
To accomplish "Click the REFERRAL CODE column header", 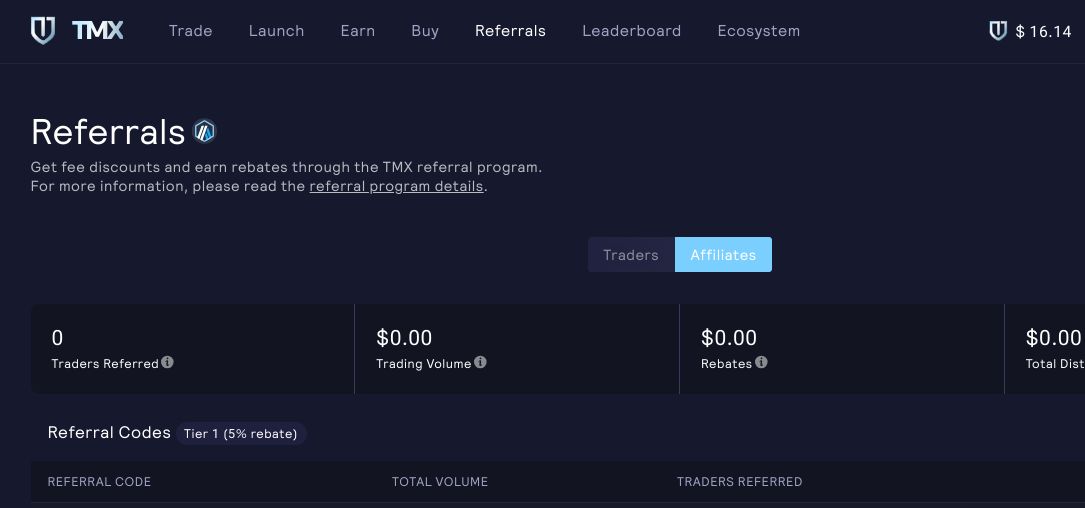I will (99, 482).
